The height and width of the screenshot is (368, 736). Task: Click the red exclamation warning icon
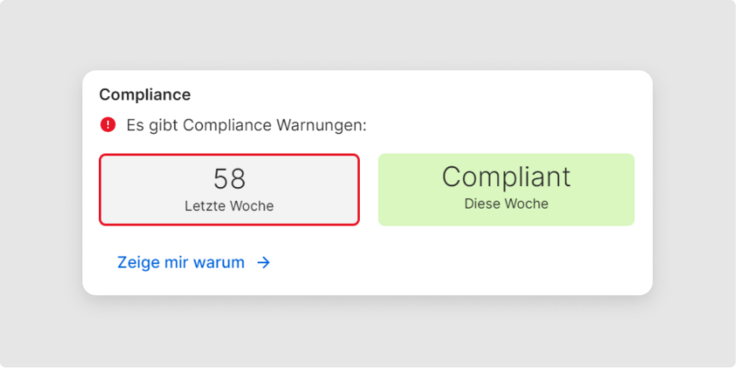pyautogui.click(x=108, y=125)
